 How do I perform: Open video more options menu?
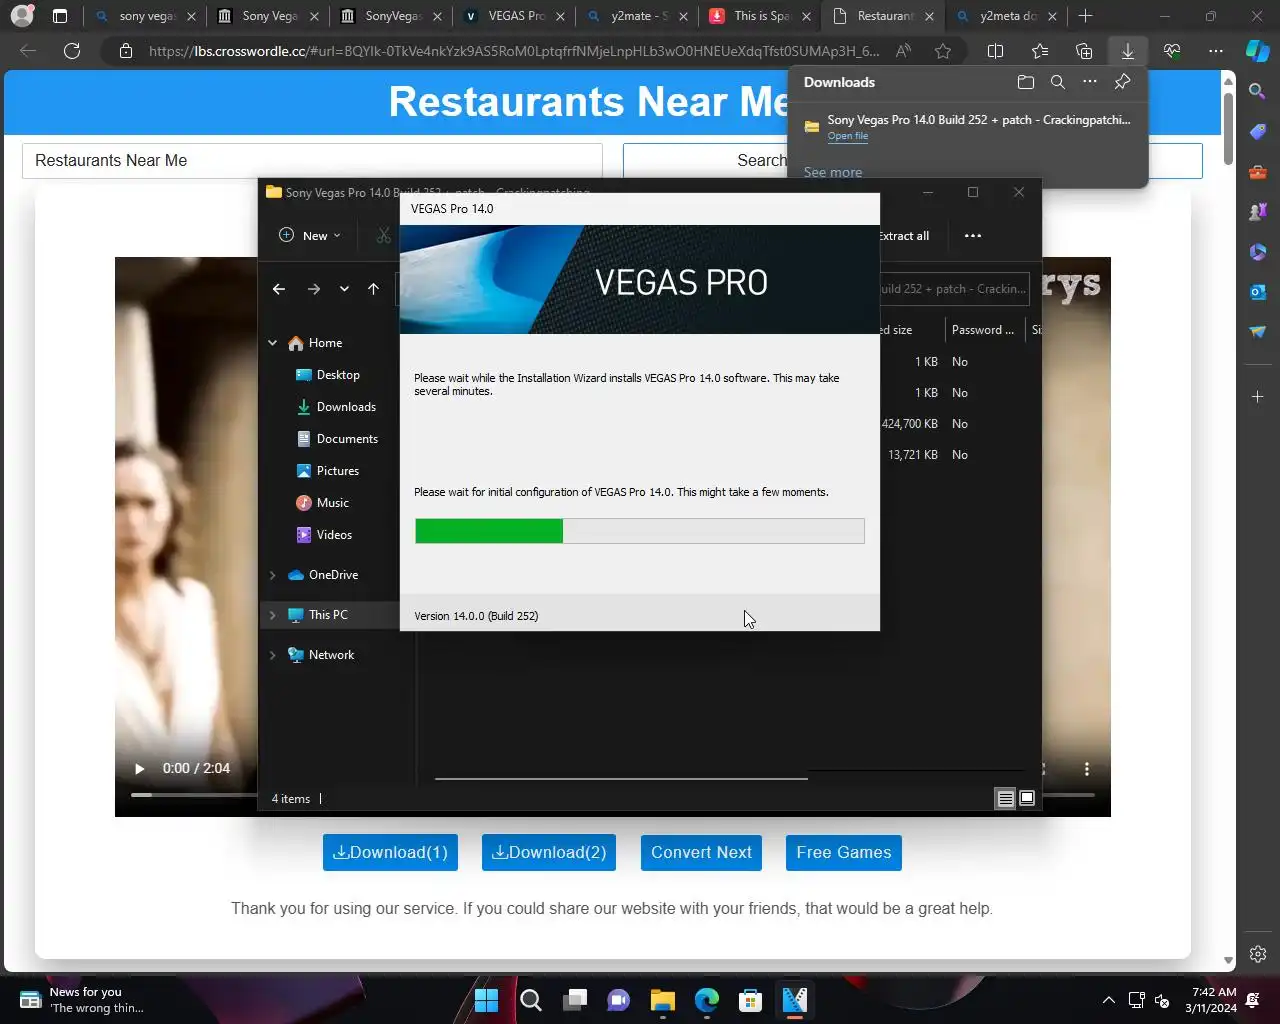(x=1087, y=769)
